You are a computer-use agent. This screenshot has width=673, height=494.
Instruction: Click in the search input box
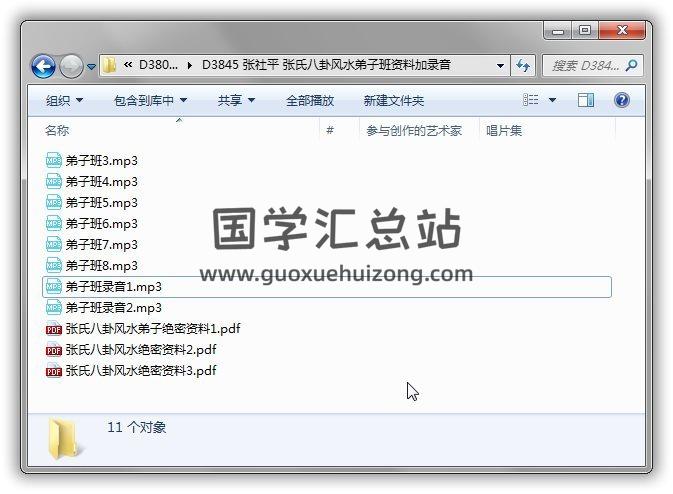[585, 66]
